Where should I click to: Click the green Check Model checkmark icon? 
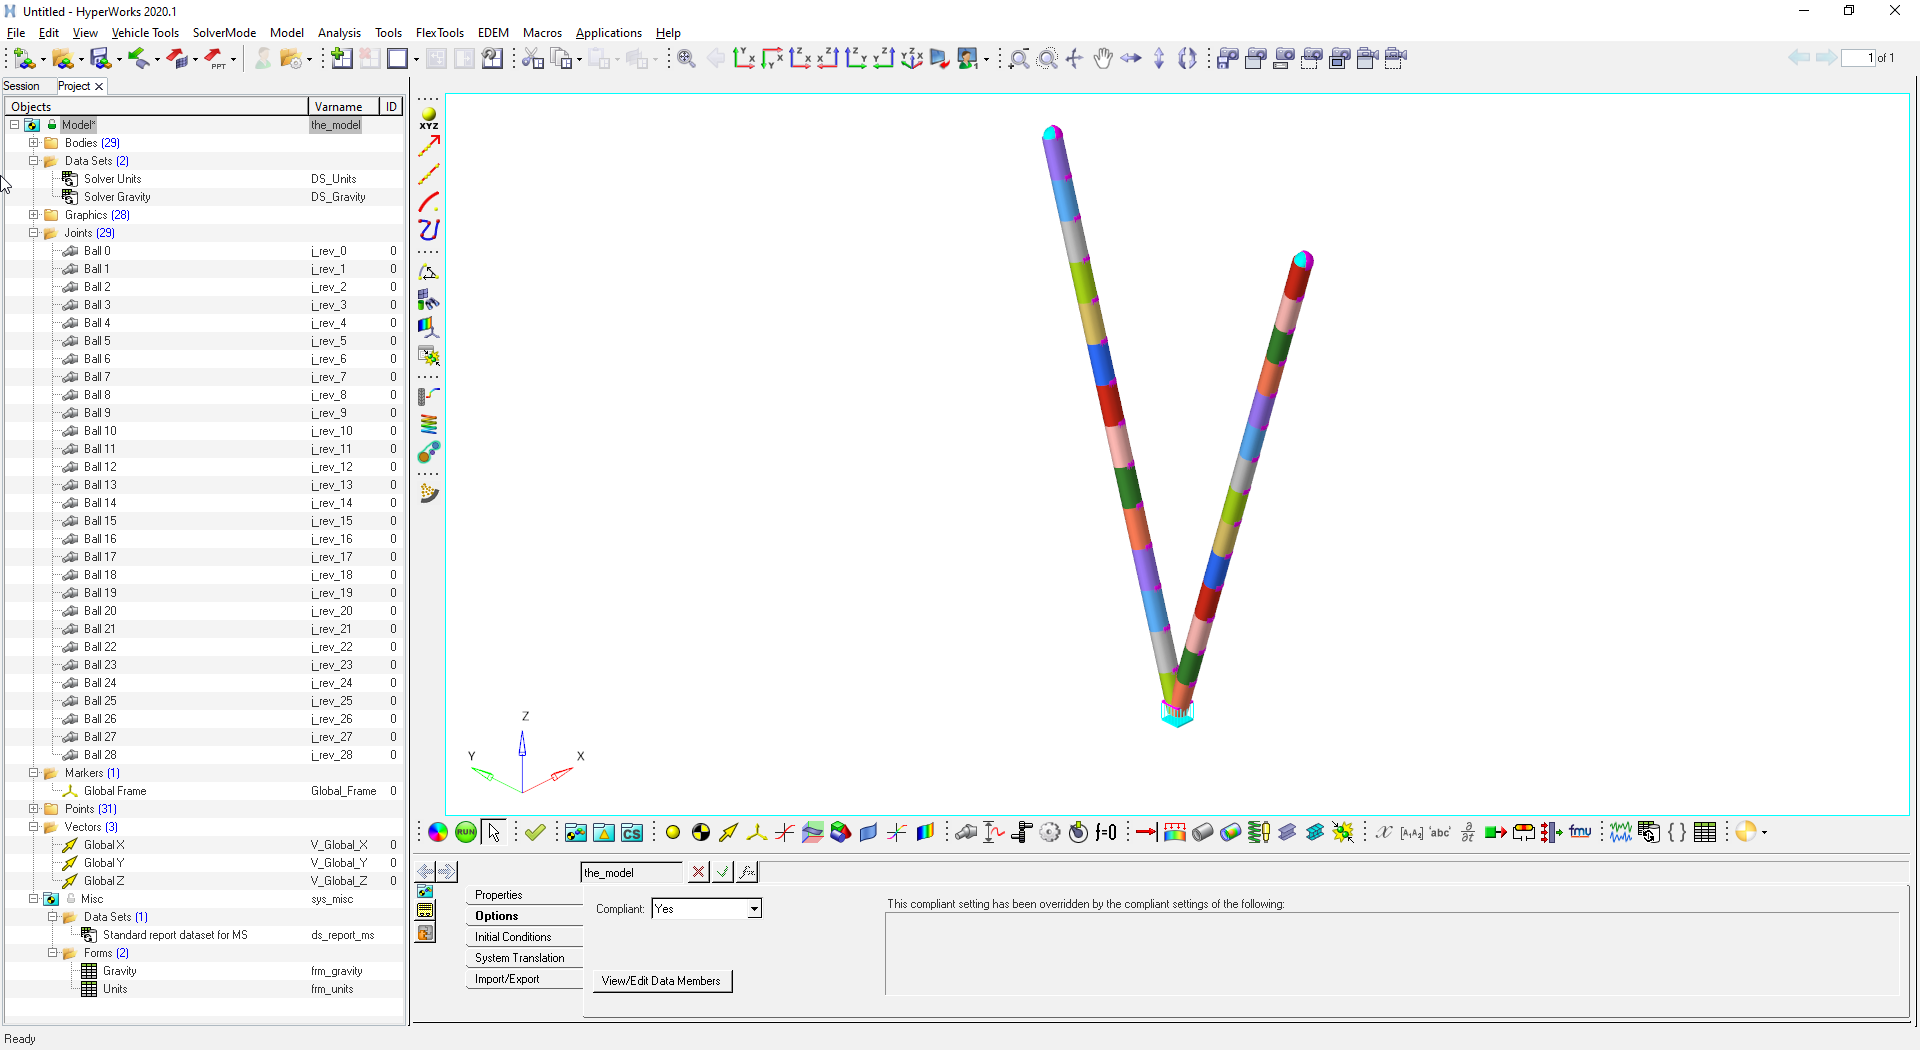tap(535, 832)
